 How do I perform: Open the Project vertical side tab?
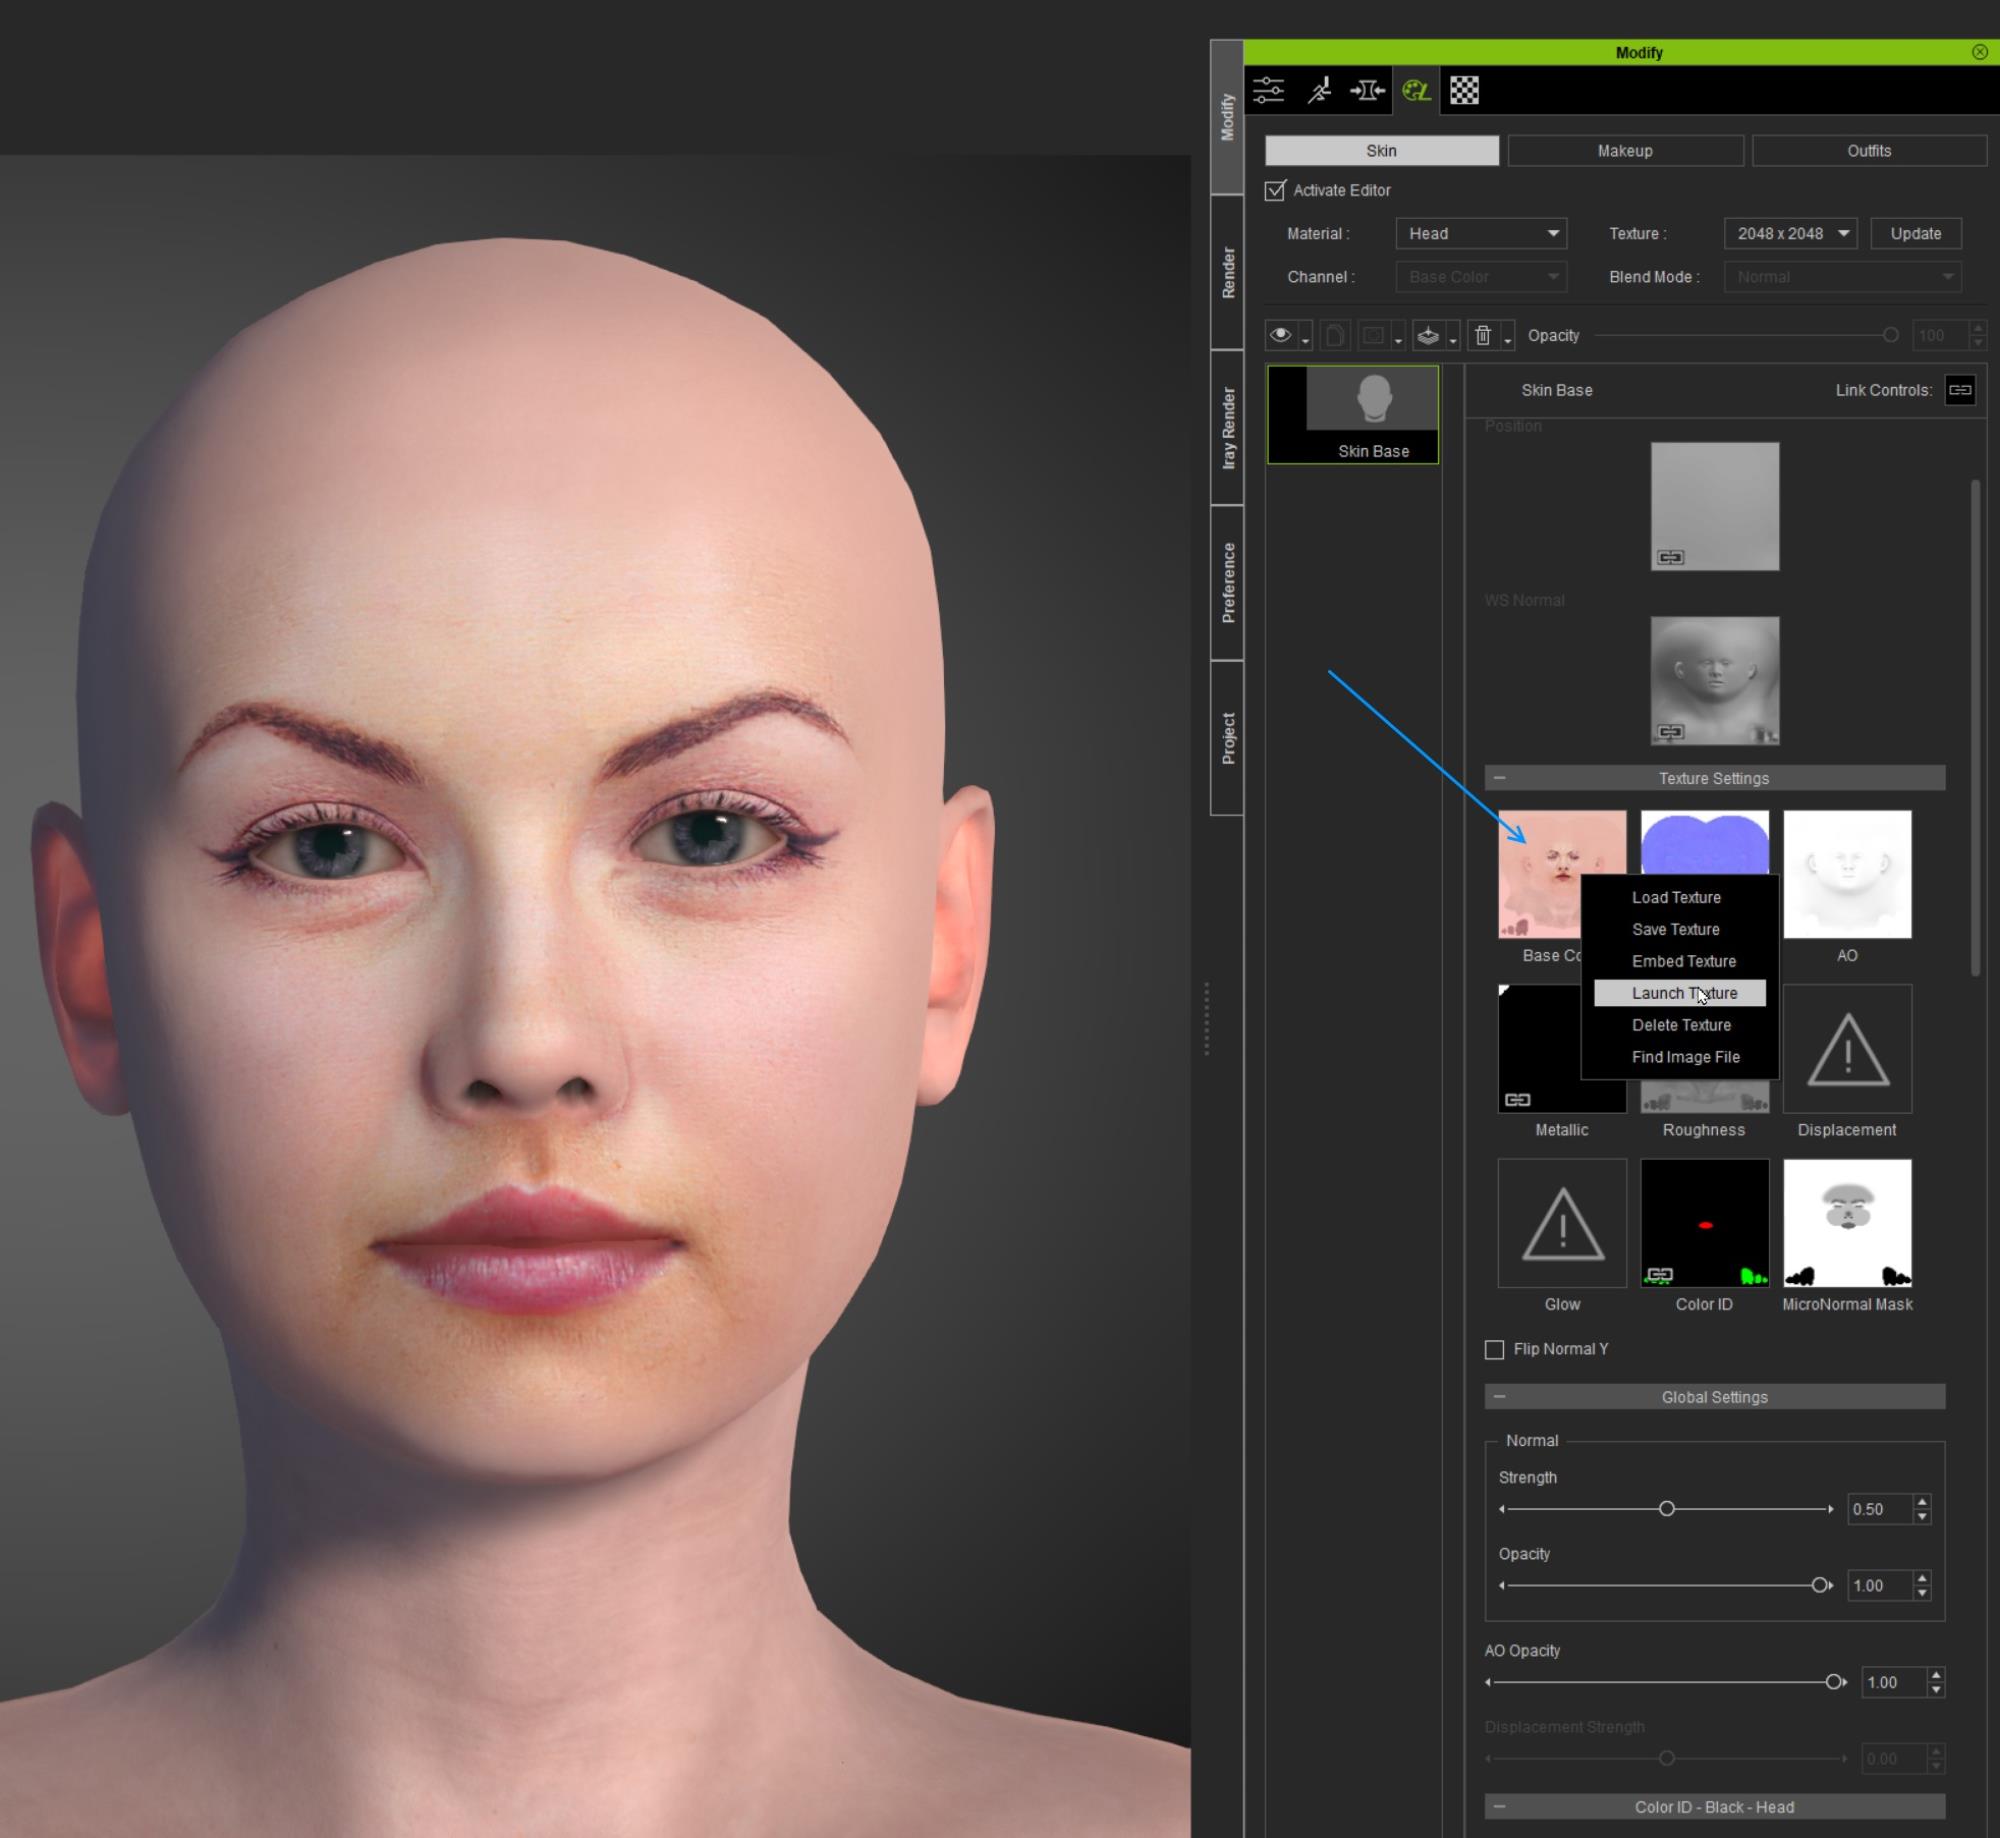(x=1227, y=738)
